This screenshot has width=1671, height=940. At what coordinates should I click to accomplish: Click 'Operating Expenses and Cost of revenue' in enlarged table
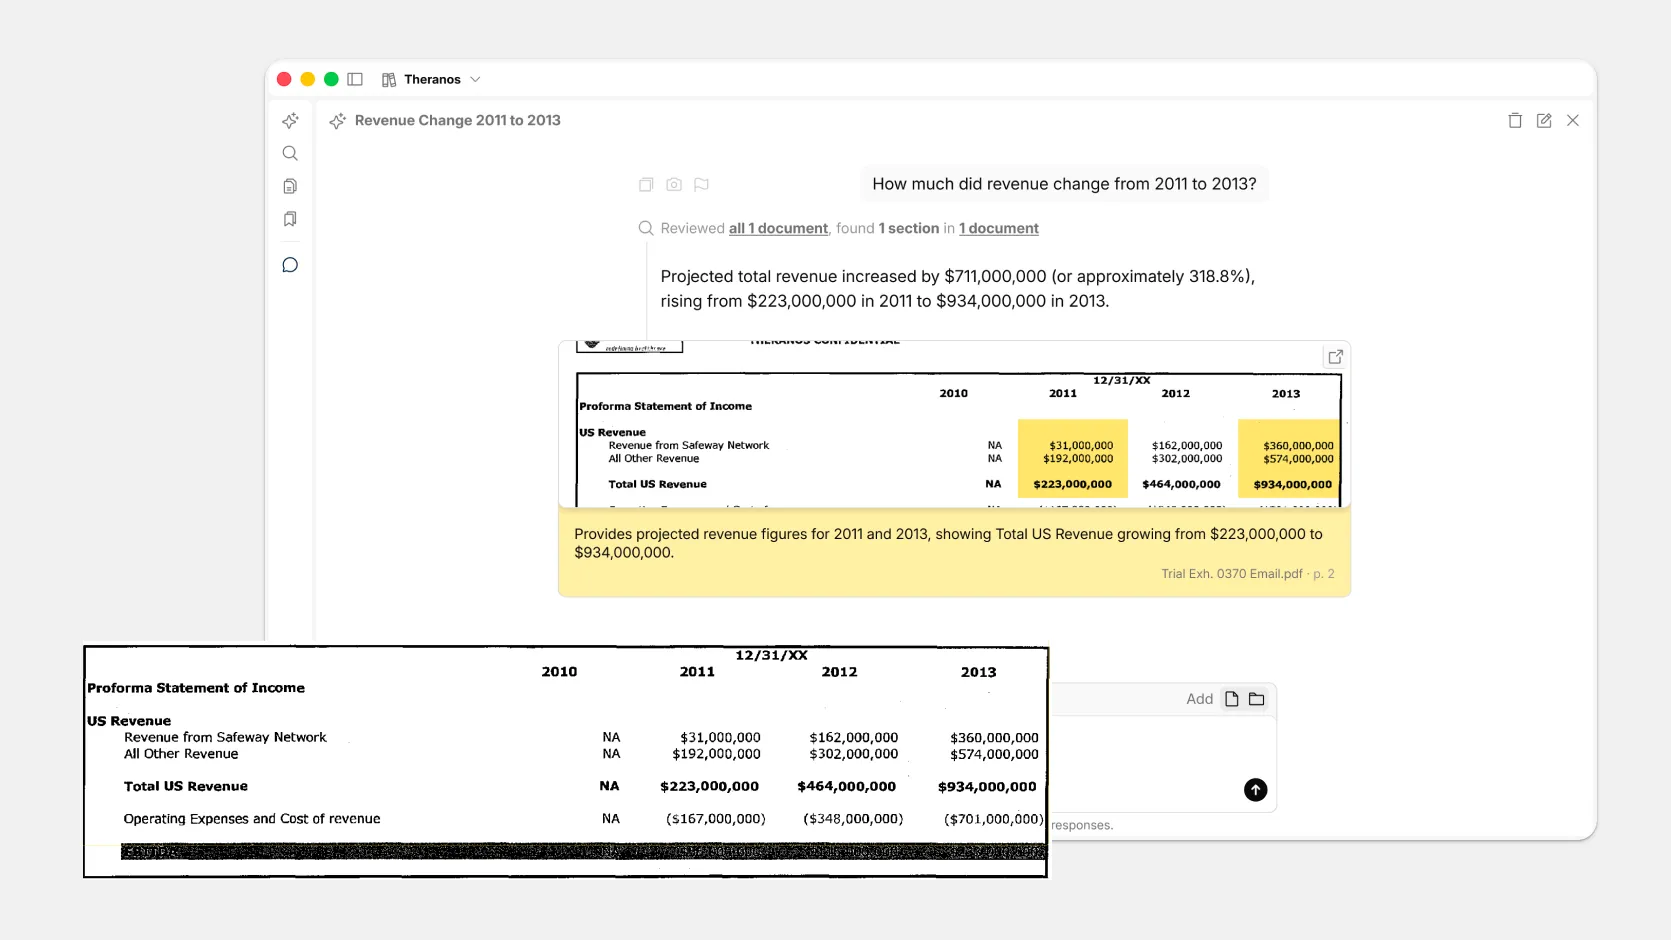click(x=252, y=819)
